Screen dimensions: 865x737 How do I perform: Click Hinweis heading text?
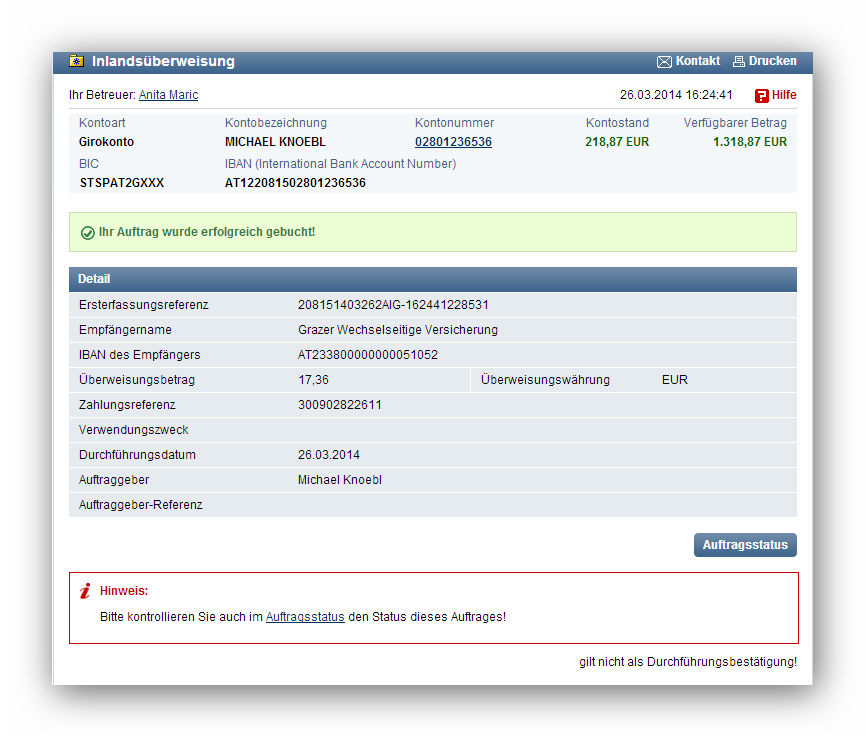pos(124,590)
